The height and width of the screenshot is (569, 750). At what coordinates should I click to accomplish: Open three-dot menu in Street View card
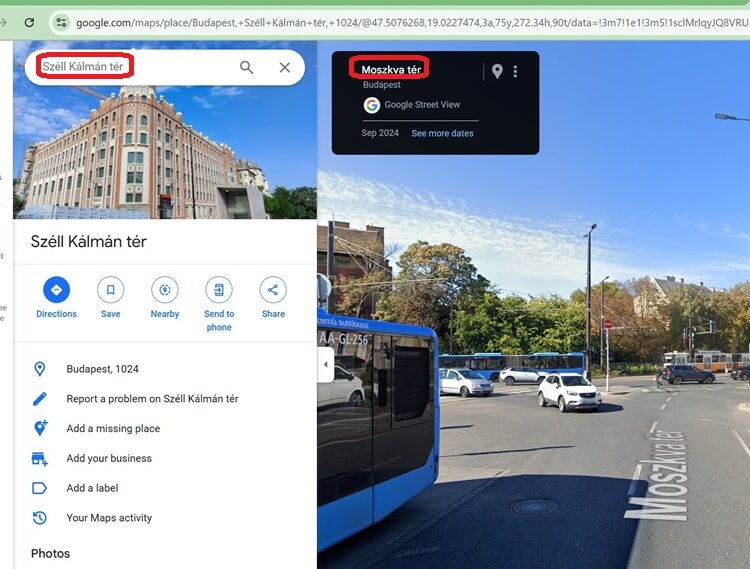[x=516, y=71]
